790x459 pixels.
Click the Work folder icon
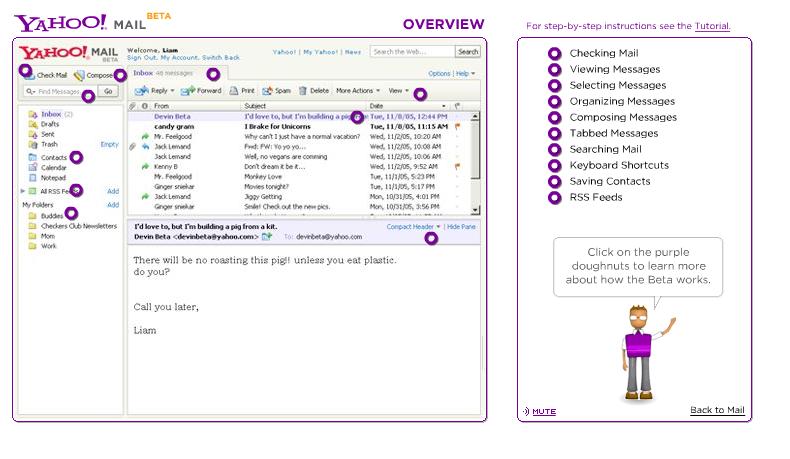coord(33,246)
